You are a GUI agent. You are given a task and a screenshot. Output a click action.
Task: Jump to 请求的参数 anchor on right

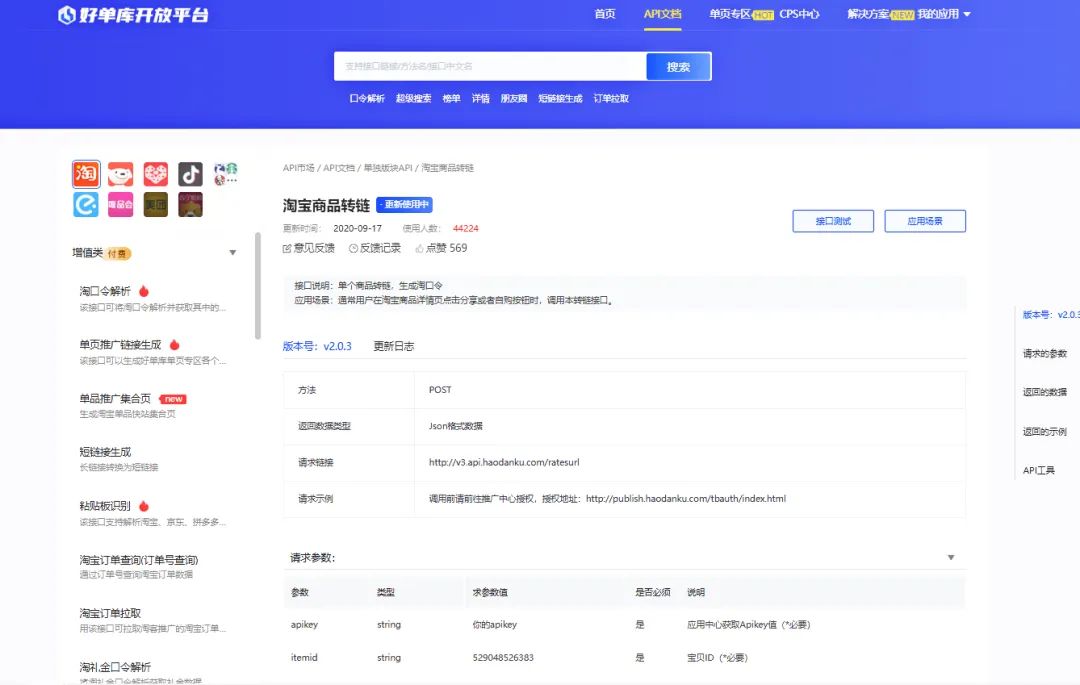click(x=1044, y=354)
